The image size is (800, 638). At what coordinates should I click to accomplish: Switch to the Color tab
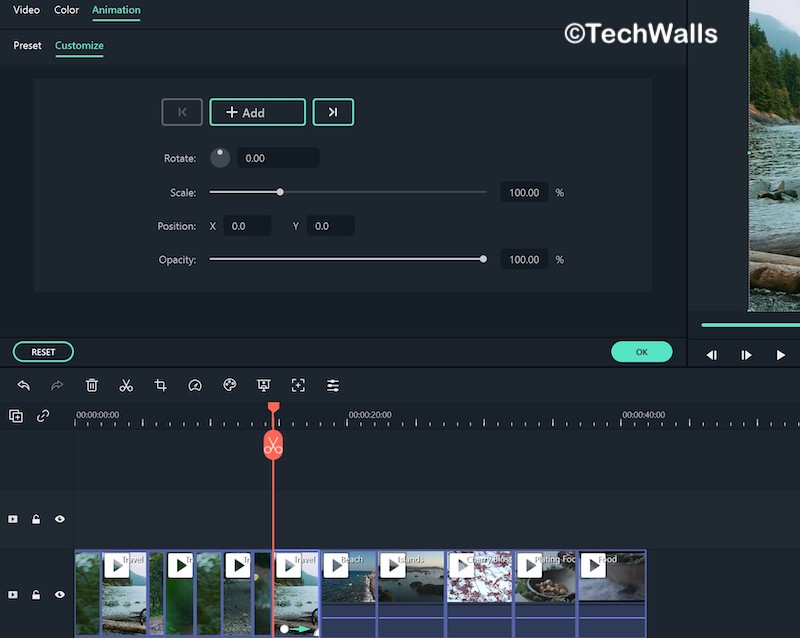(66, 10)
